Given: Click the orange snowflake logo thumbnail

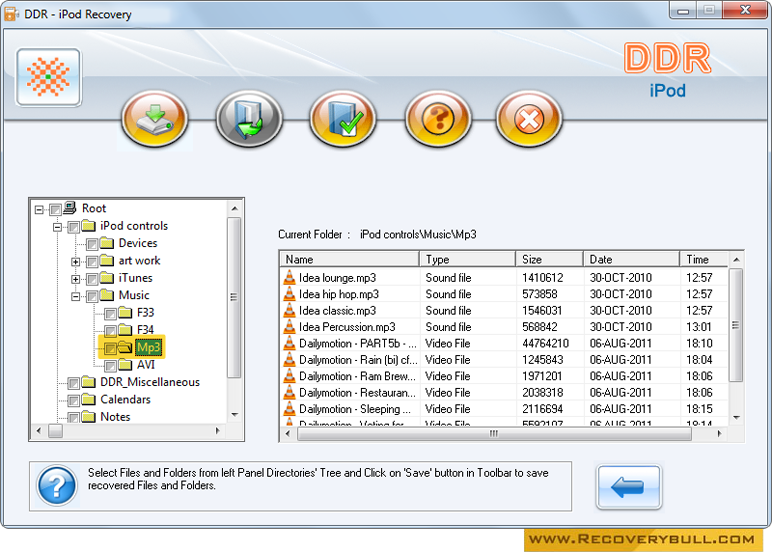Looking at the screenshot, I should 48,77.
